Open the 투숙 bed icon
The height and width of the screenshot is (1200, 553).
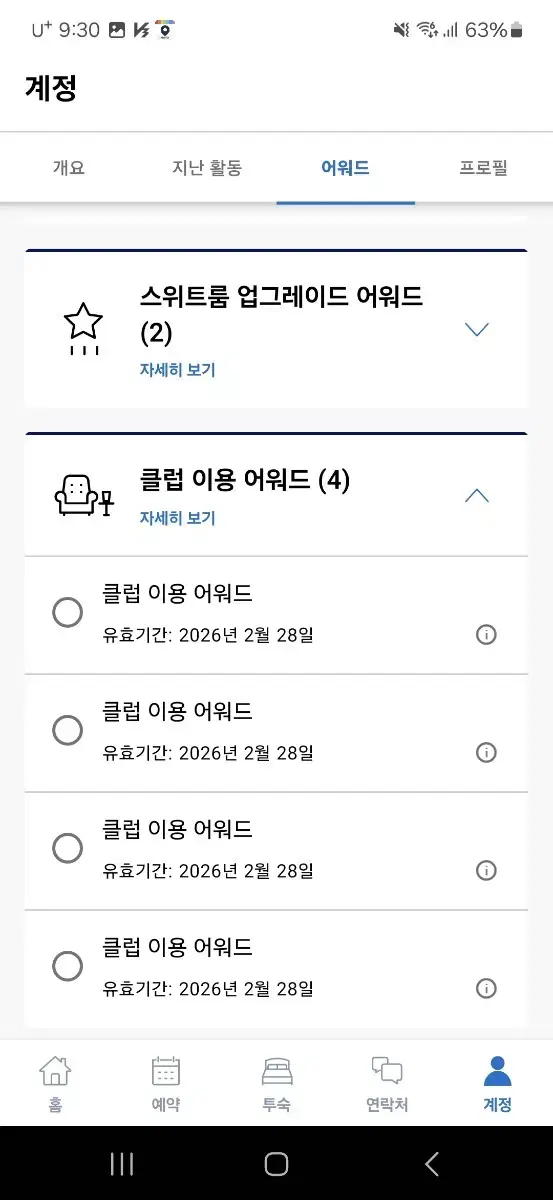pos(277,1072)
